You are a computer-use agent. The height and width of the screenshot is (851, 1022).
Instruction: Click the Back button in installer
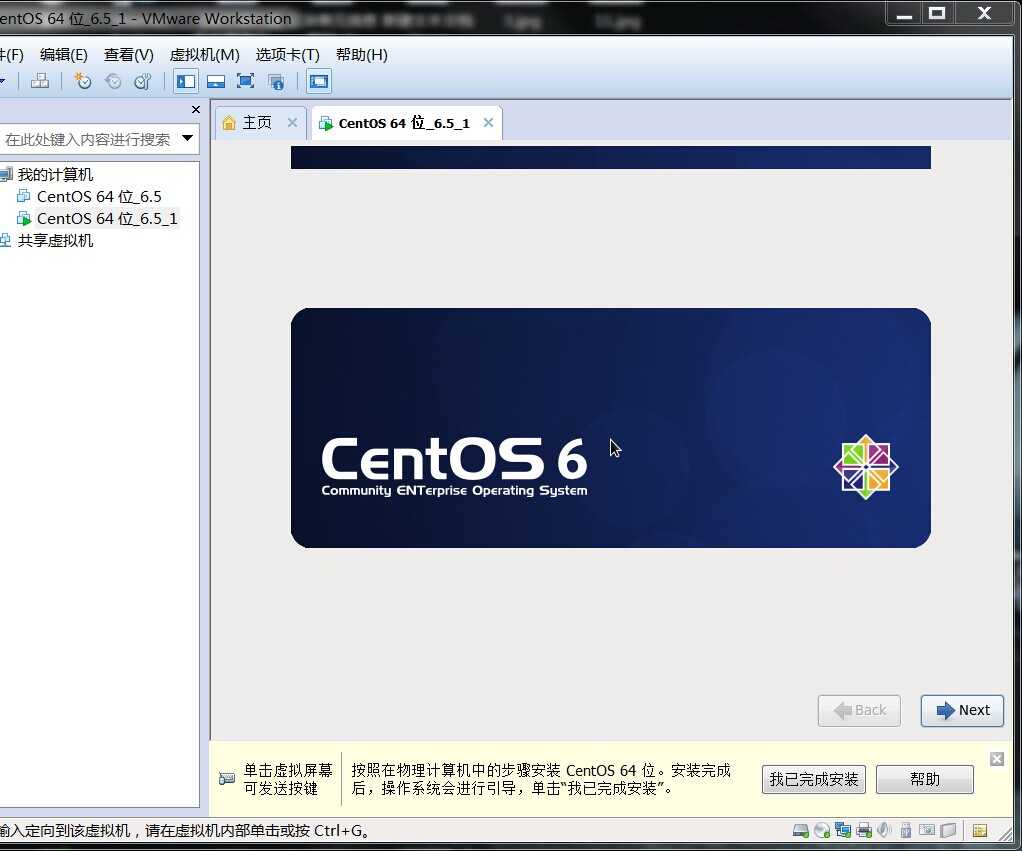click(x=859, y=710)
